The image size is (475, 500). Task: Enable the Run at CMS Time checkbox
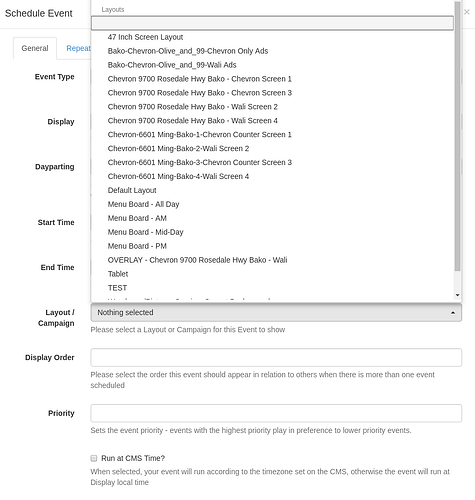point(94,458)
